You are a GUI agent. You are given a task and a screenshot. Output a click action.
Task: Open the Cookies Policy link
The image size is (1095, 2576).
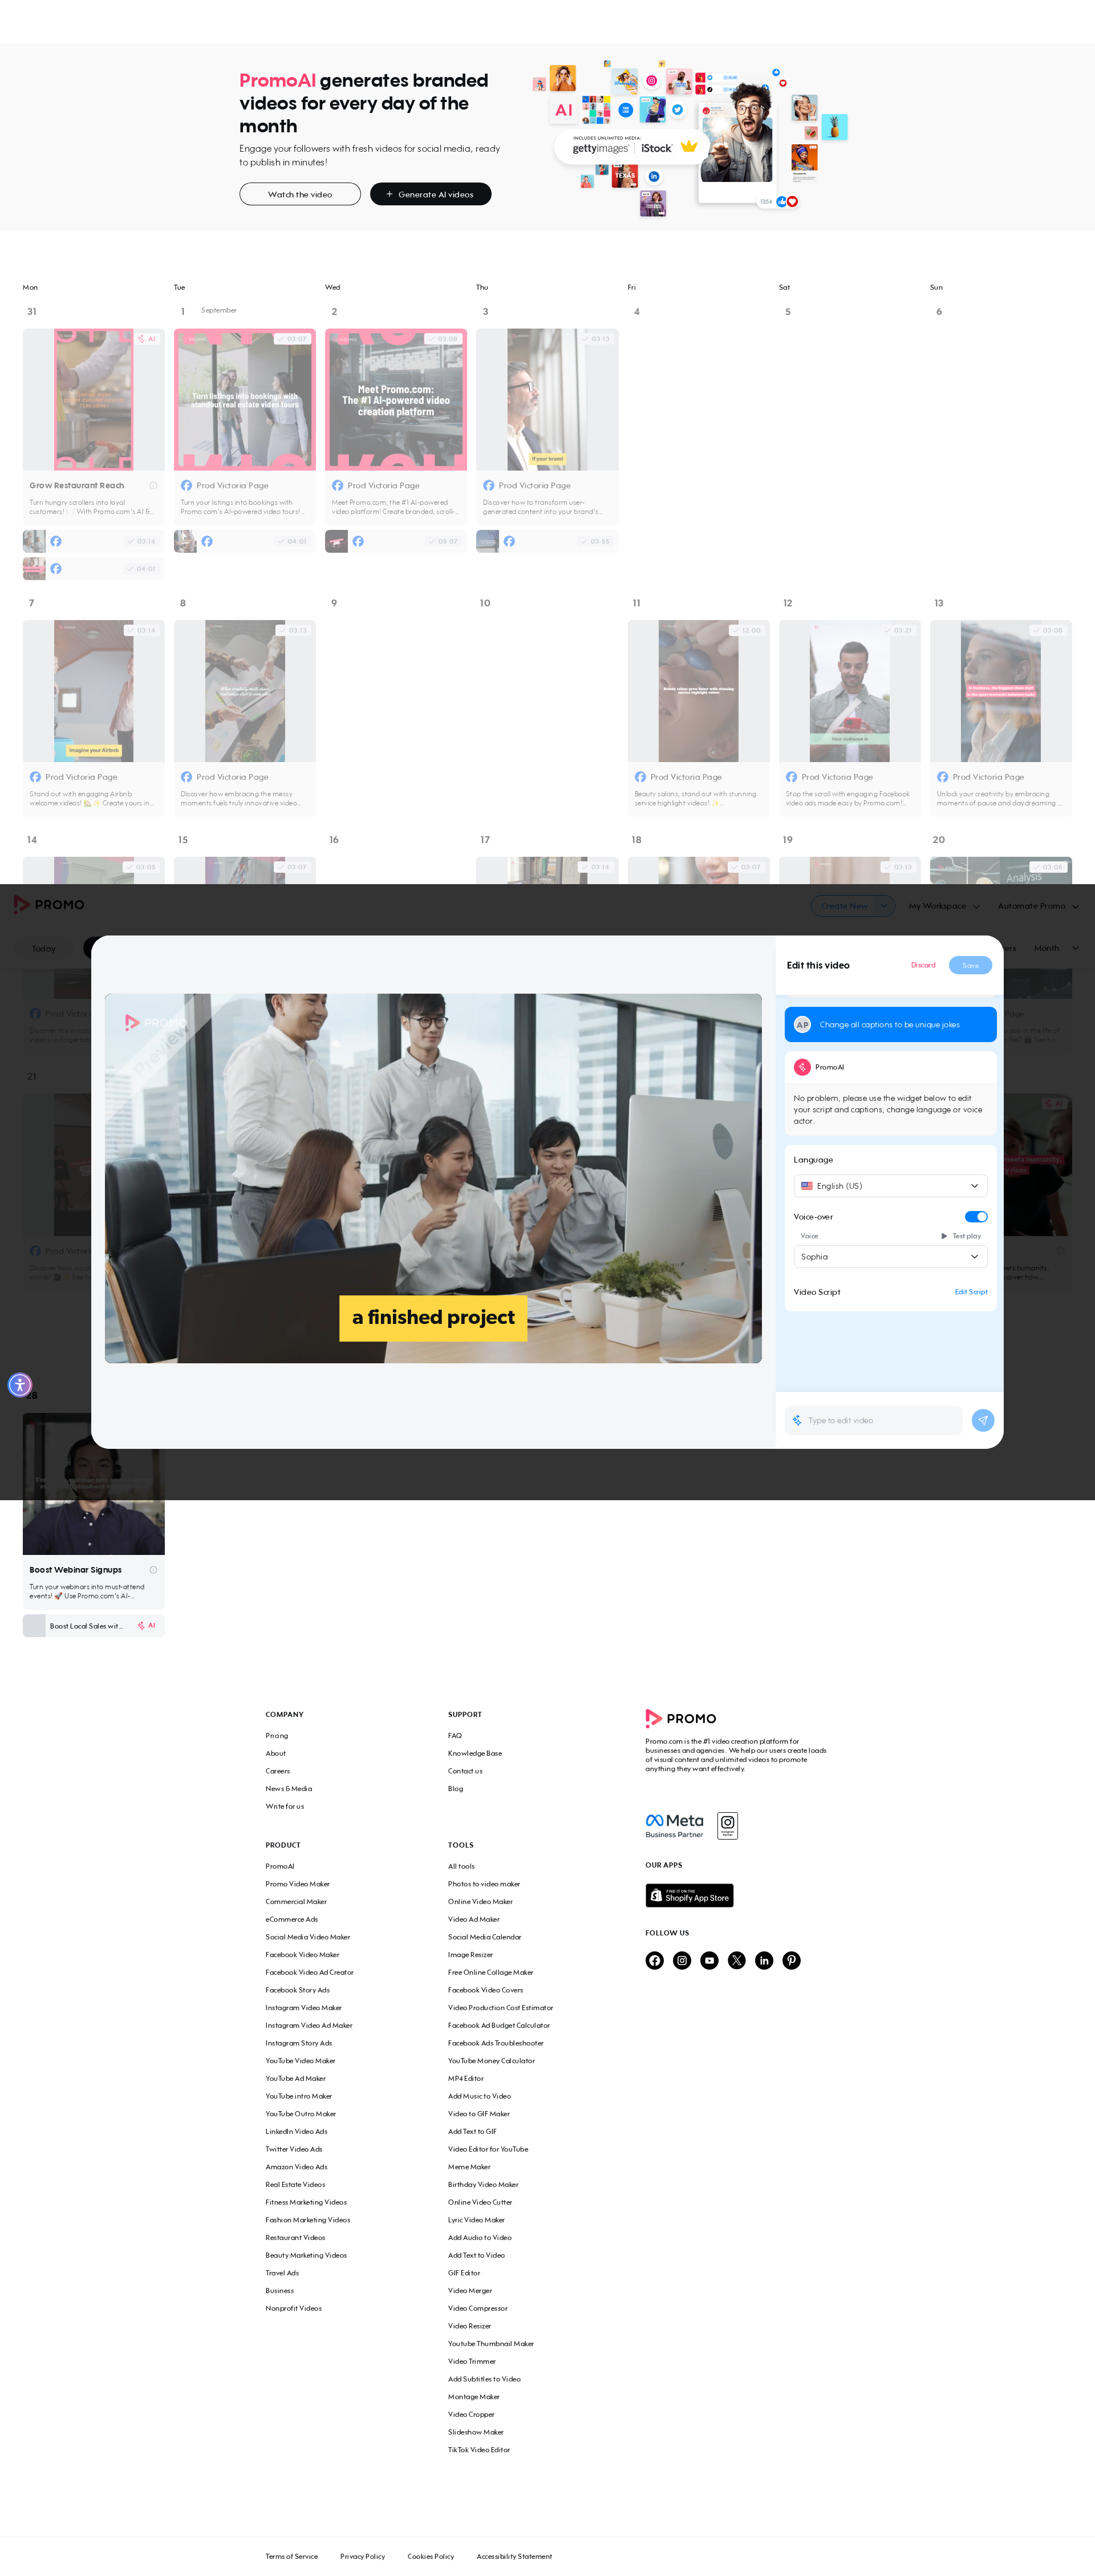click(430, 2556)
